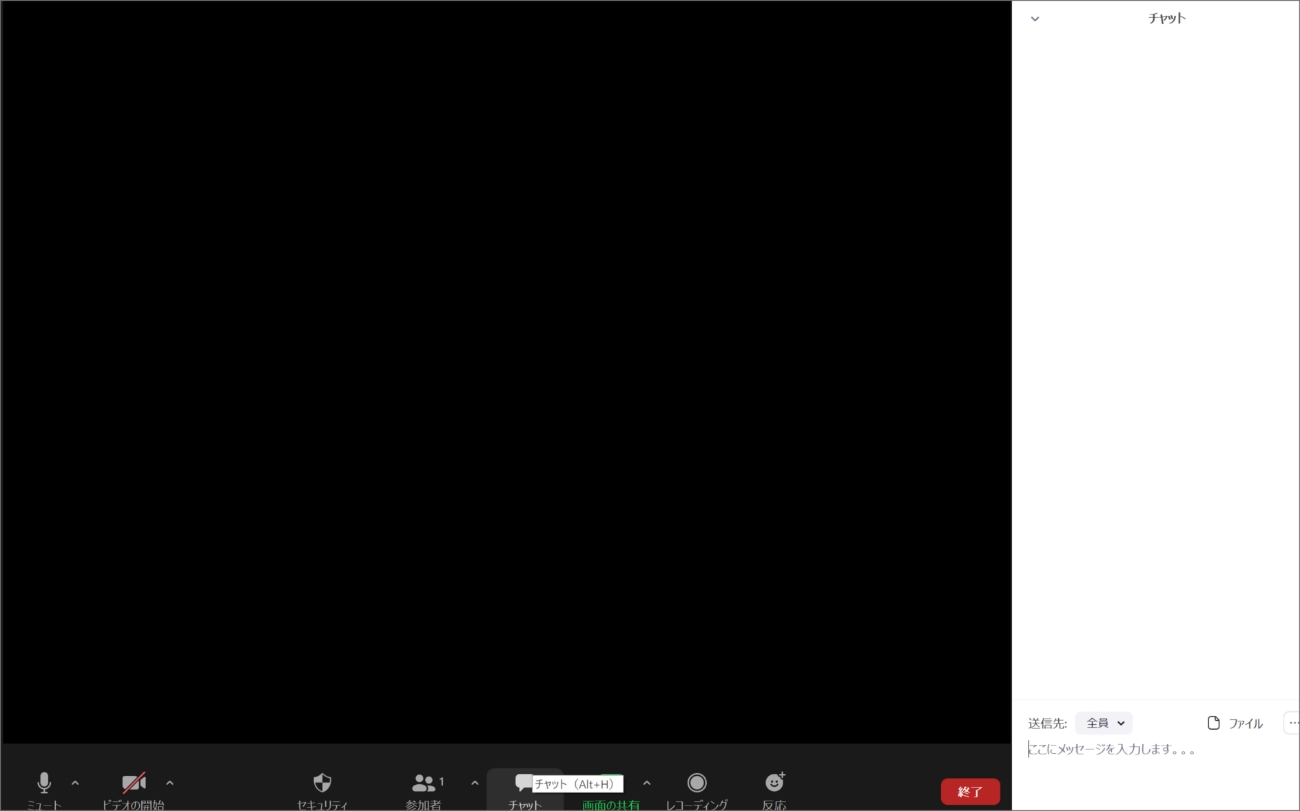Start video with the ビデオの開始 camera icon
This screenshot has height=811, width=1300.
coord(133,783)
